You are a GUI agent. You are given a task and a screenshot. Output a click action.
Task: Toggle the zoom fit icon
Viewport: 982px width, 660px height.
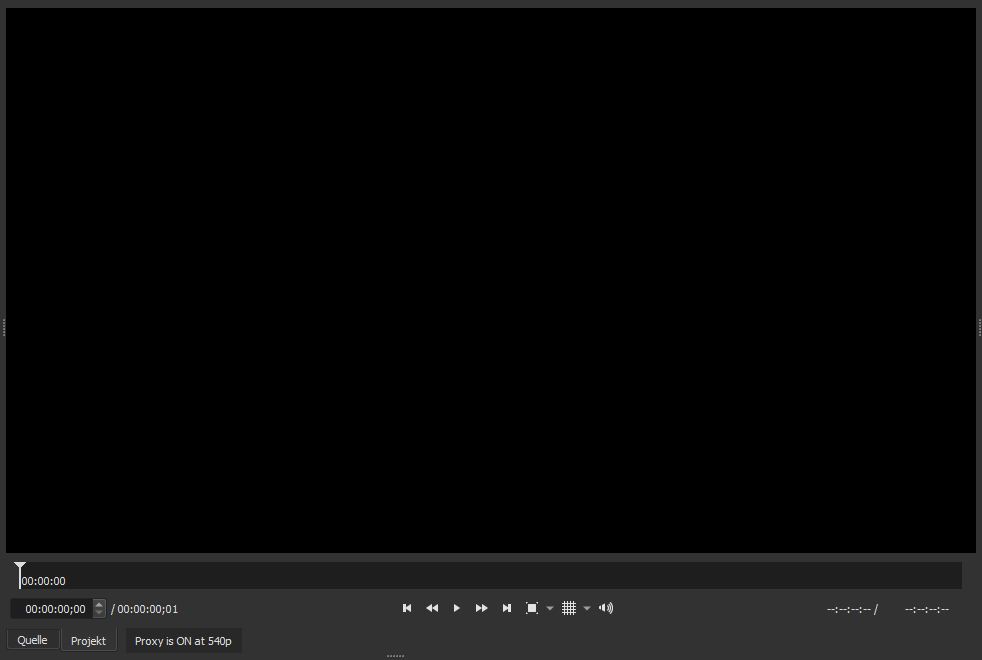coord(532,608)
